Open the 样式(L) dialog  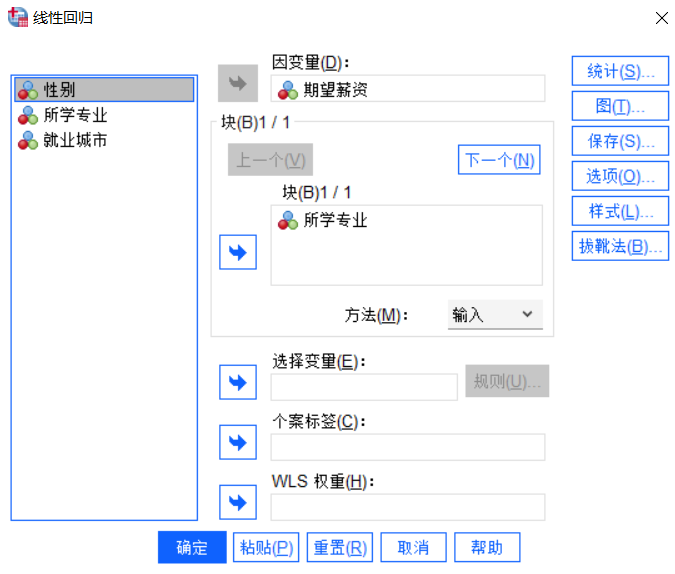tap(620, 211)
